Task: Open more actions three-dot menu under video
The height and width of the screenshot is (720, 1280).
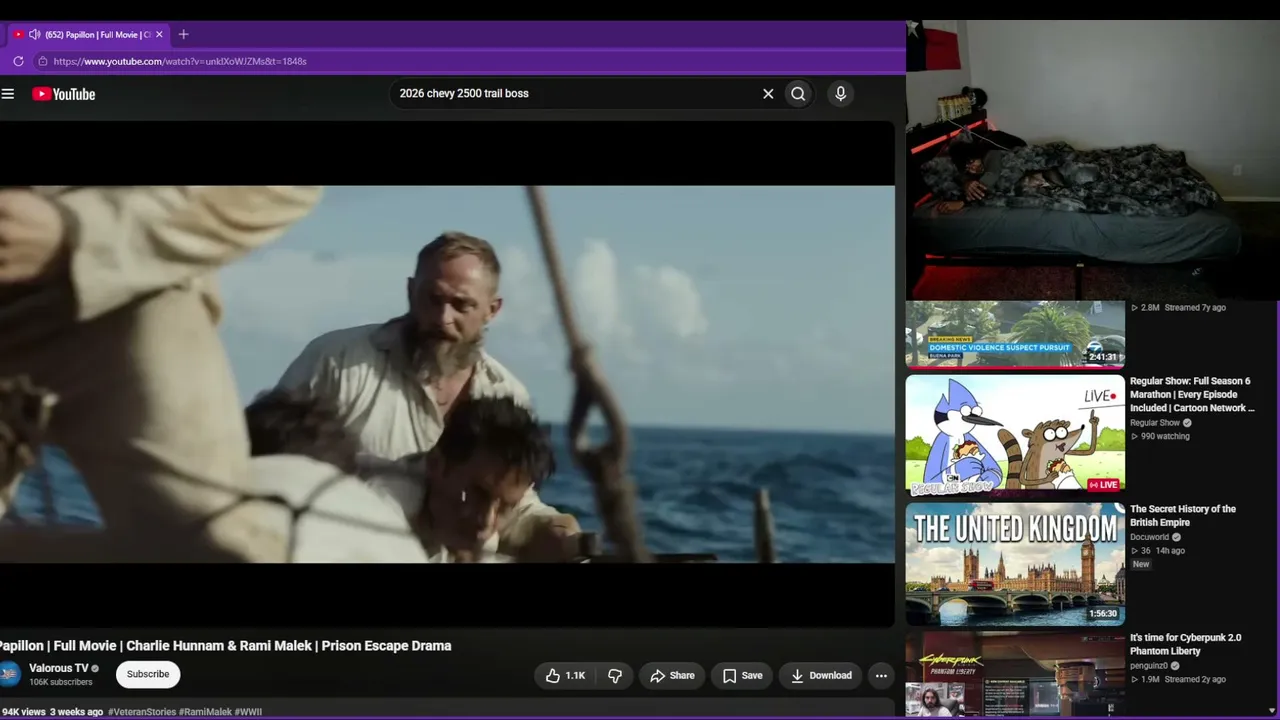Action: (881, 676)
